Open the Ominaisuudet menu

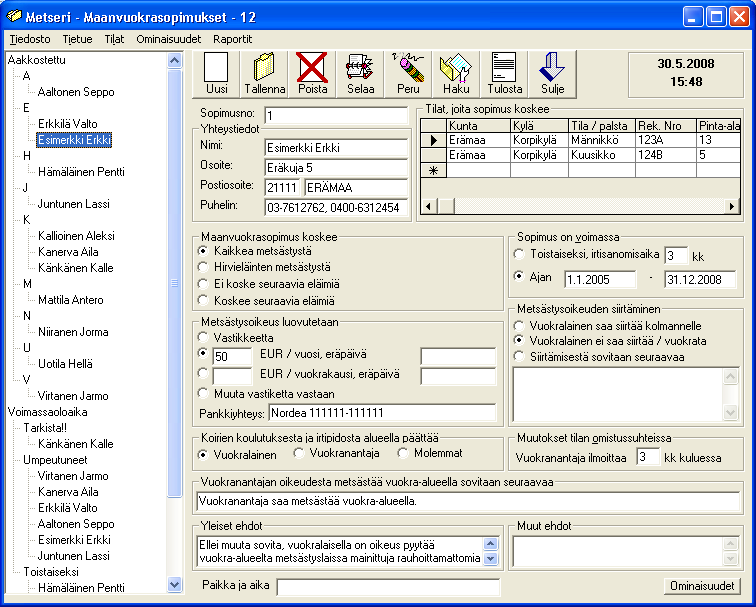(x=168, y=39)
